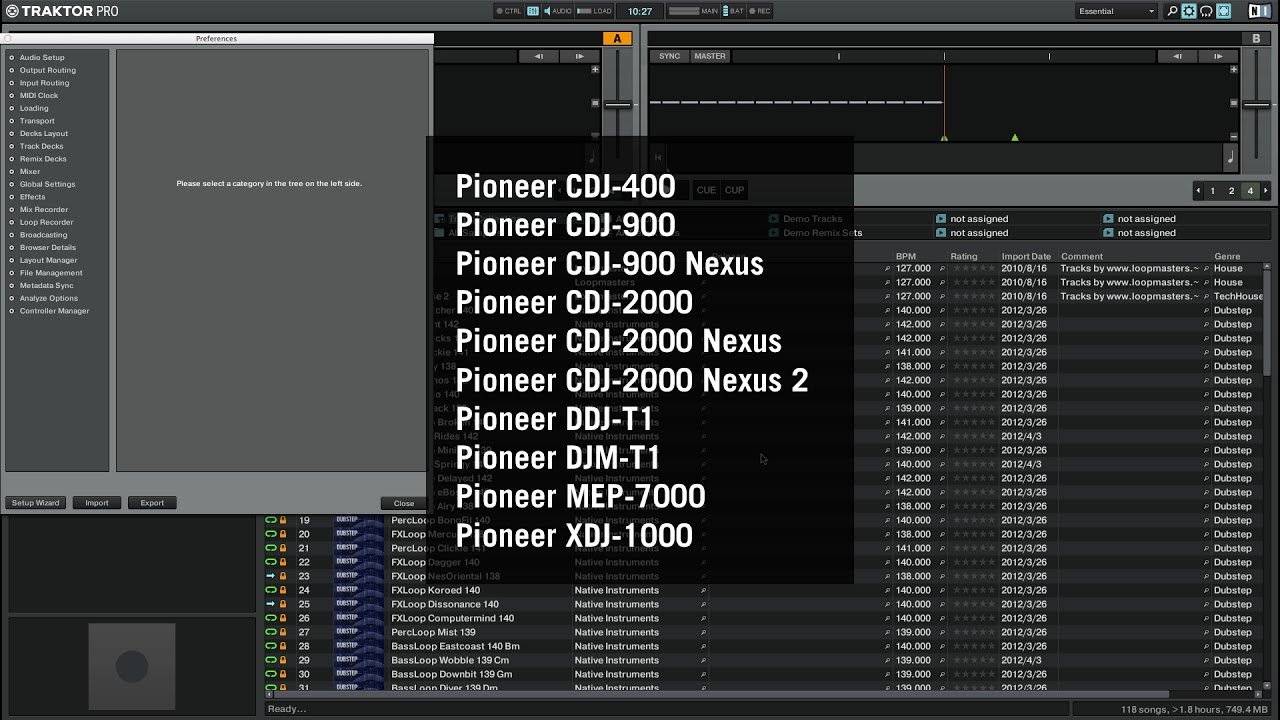
Task: Click Deck B tempo bend right arrow
Action: (1219, 56)
